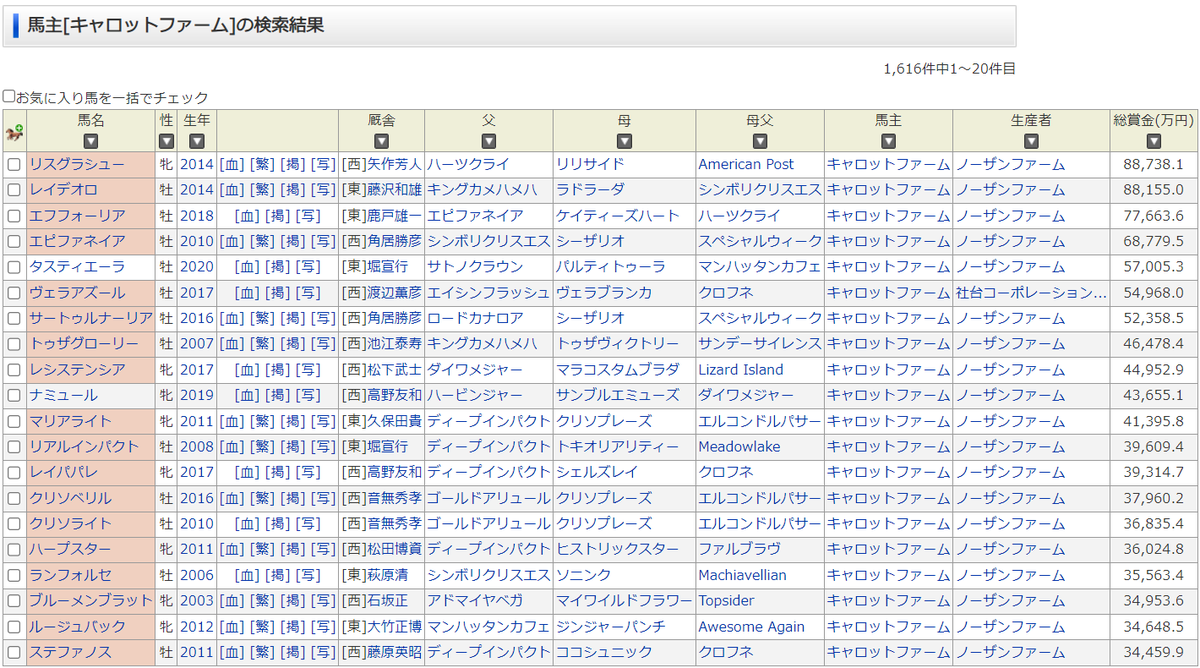The image size is (1200, 668).
Task: Open breeder 社台コーポレーション link
Action: 1030,293
